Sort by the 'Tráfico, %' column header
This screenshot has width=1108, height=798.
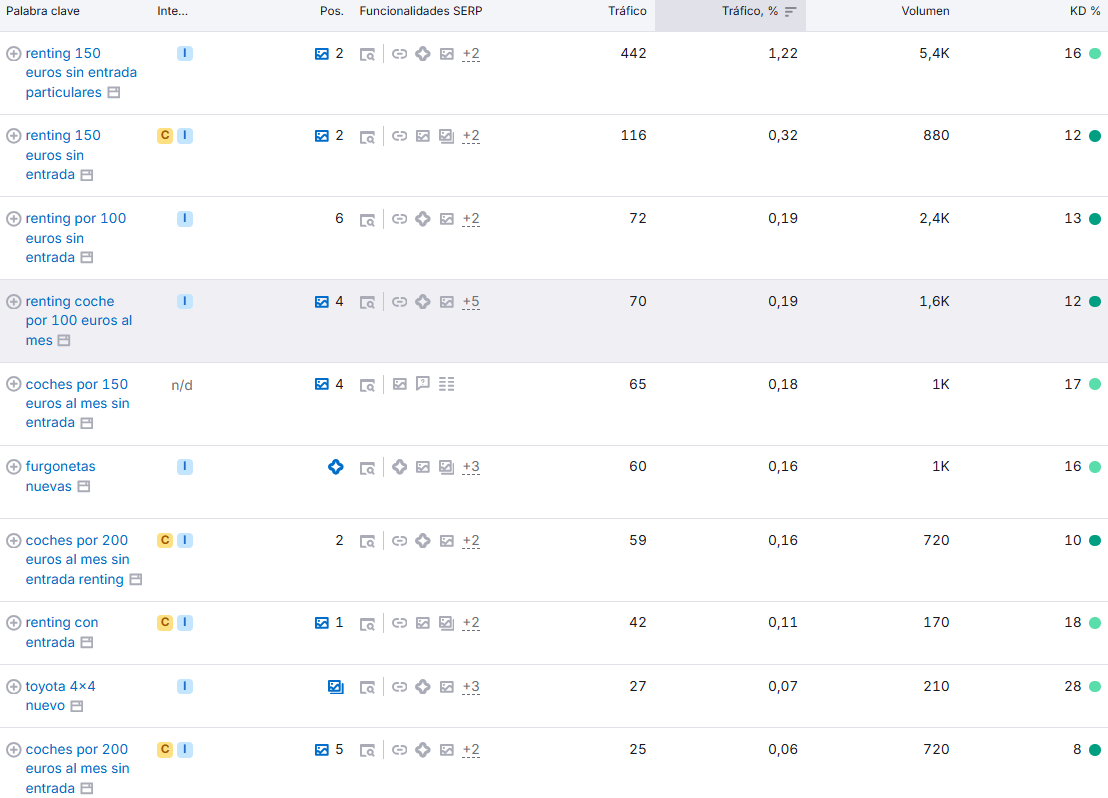[x=750, y=12]
